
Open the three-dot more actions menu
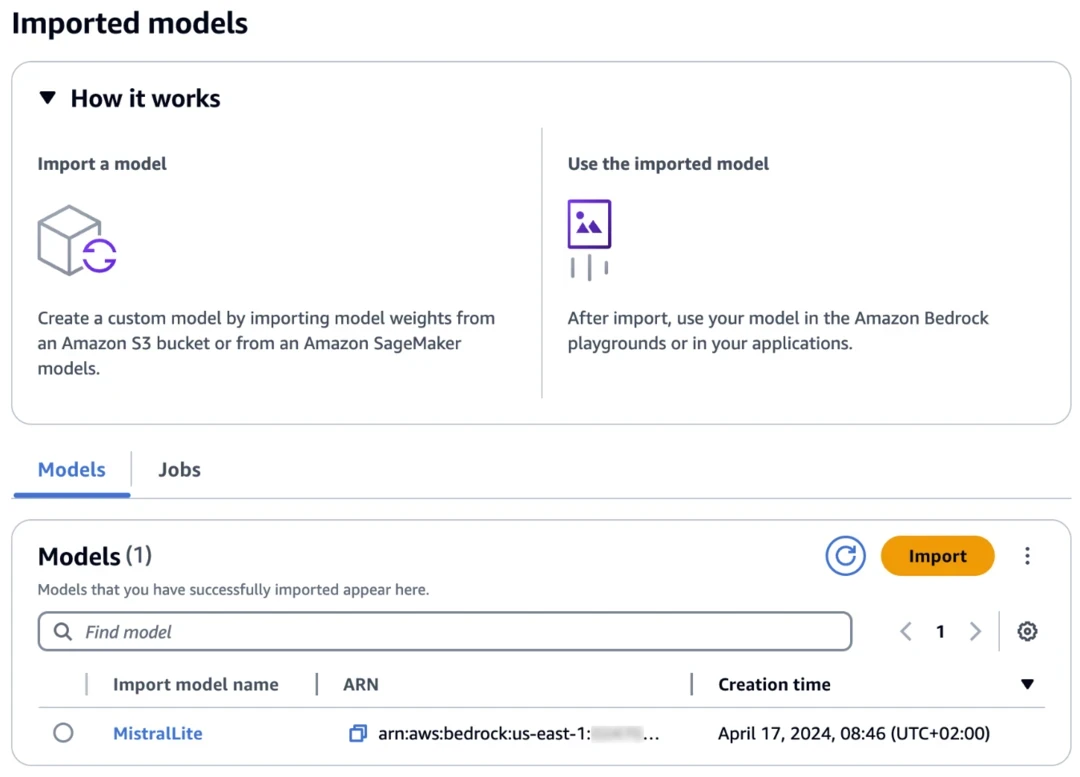[x=1027, y=556]
